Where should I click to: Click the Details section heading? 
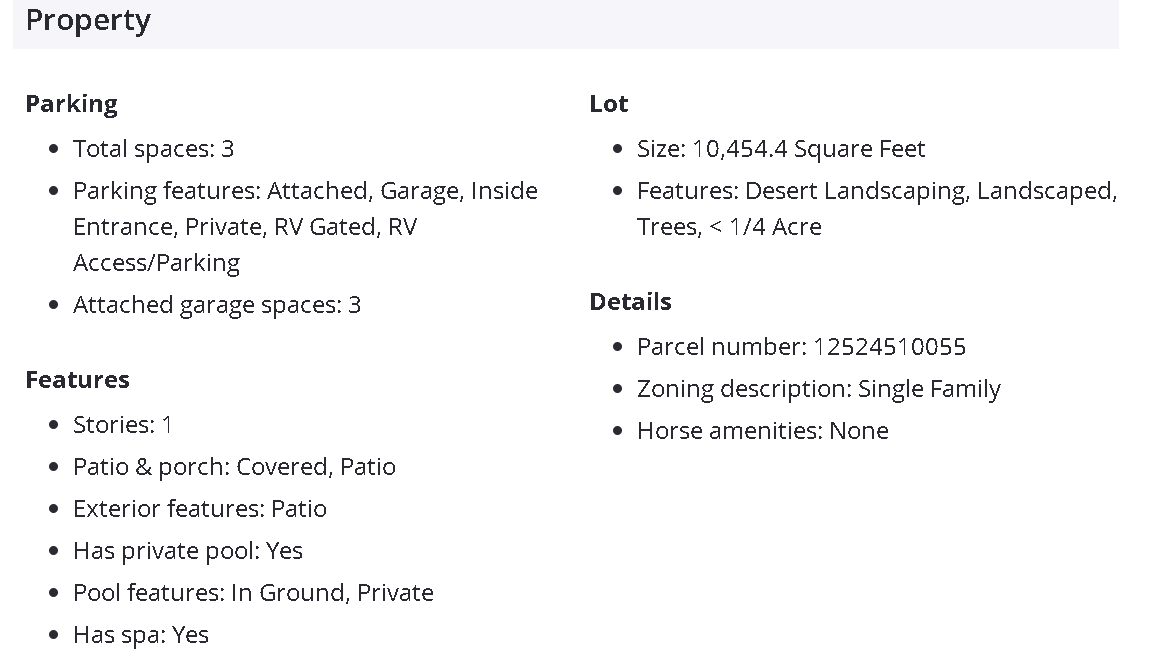click(x=630, y=302)
